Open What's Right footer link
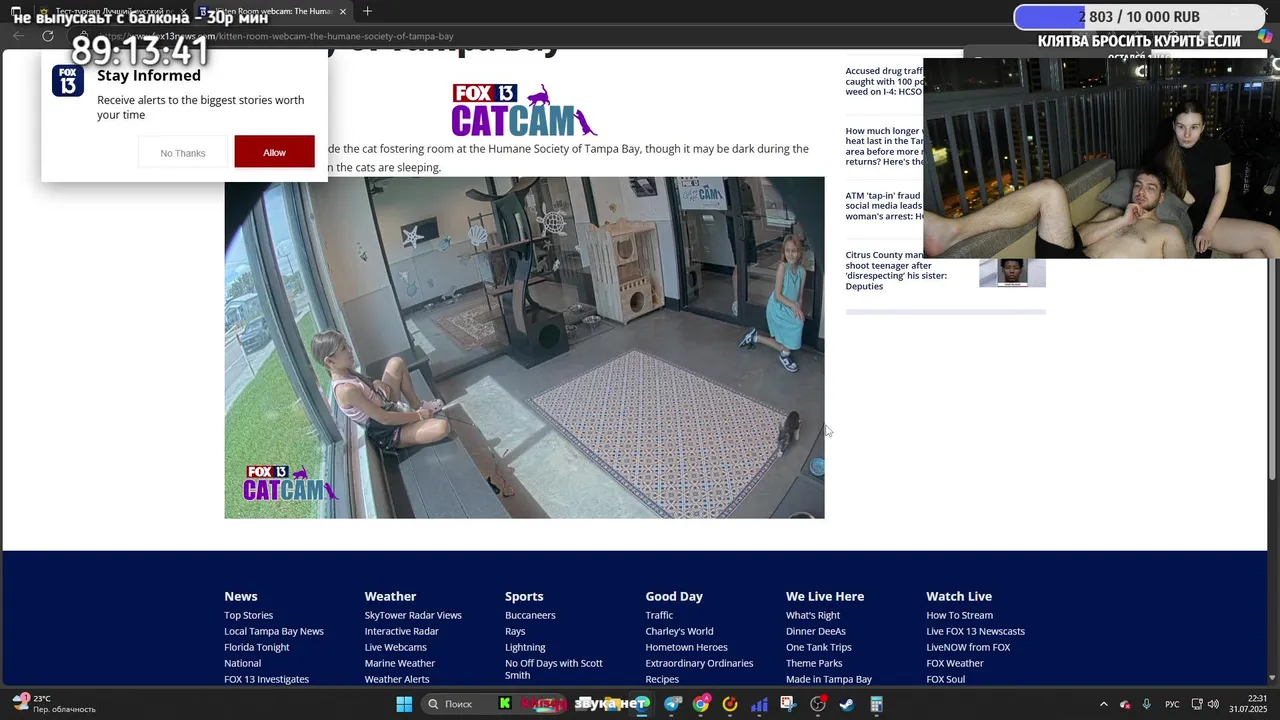 click(813, 615)
